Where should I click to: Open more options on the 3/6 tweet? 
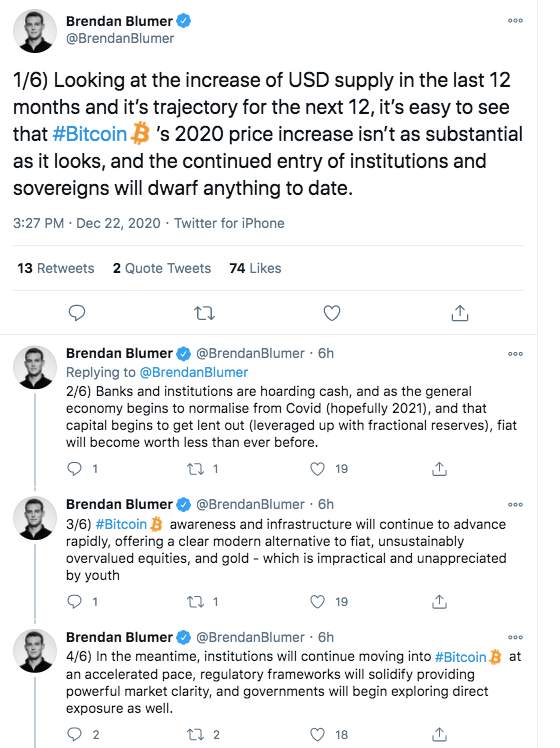click(x=515, y=504)
